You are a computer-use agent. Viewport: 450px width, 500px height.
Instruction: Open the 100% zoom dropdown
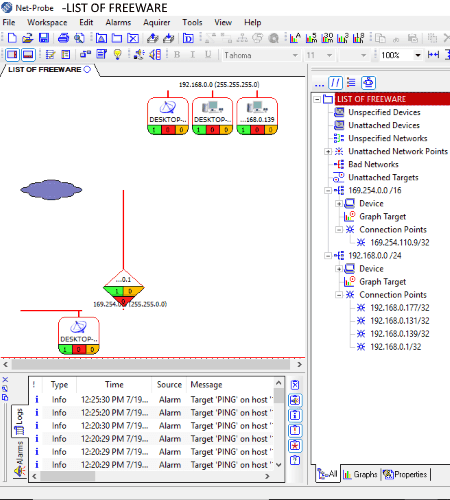click(417, 55)
